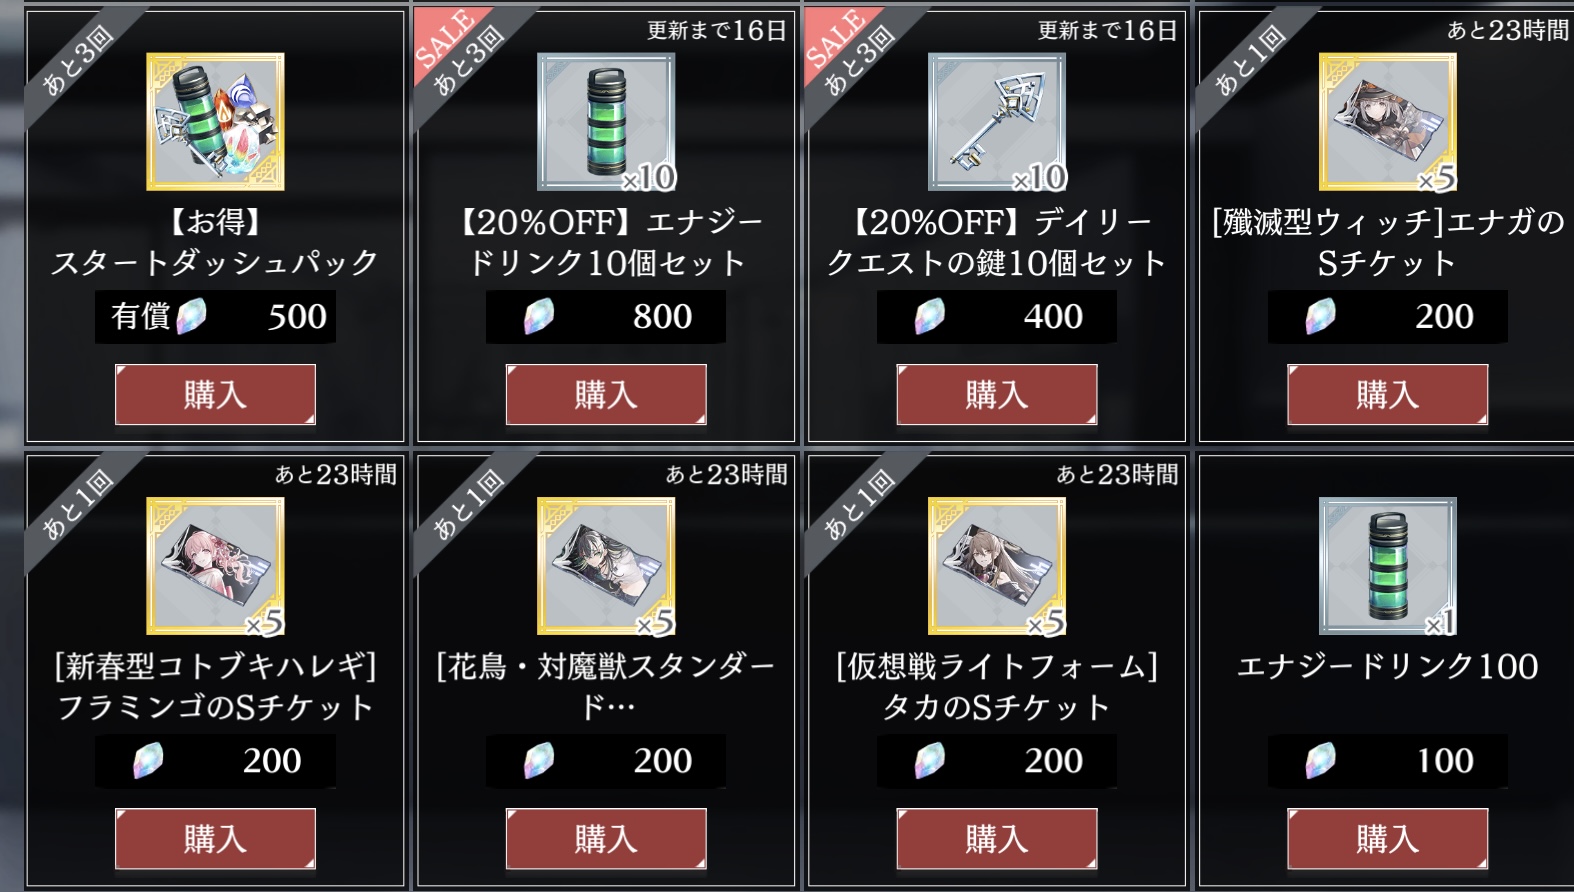Purchase the スタートダッシュパック for 500

pyautogui.click(x=215, y=395)
